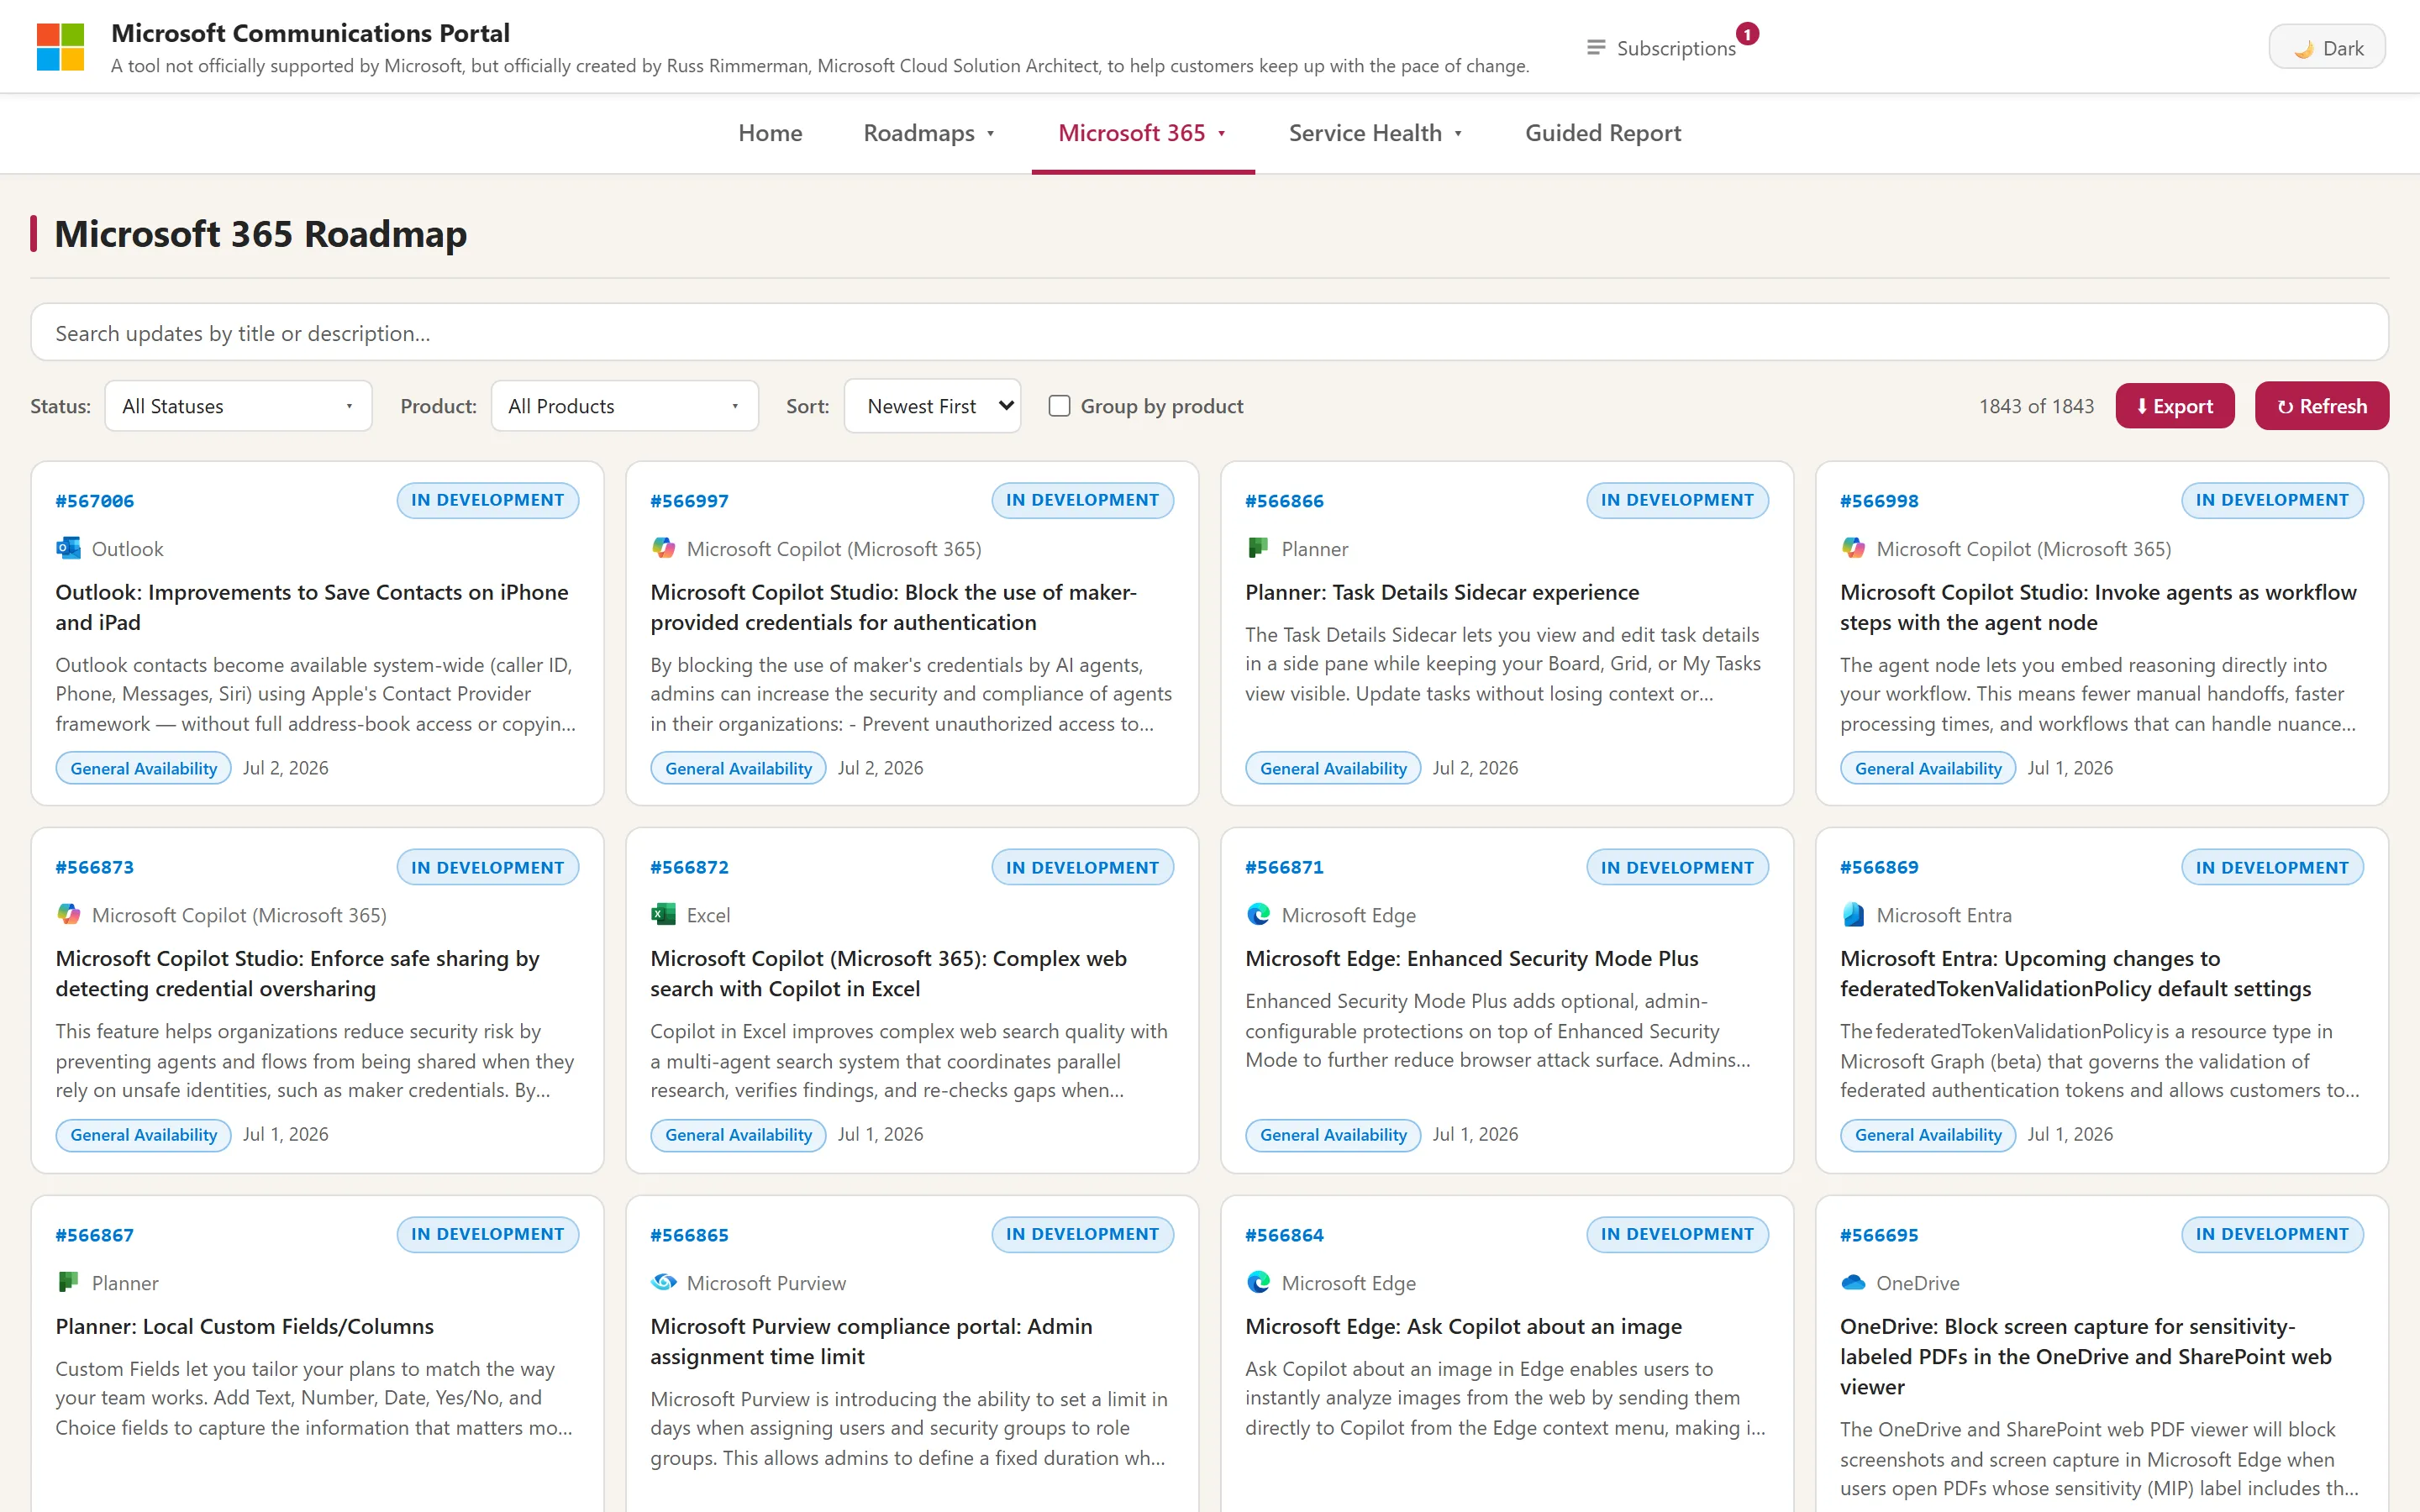Click the 1843 of 1843 results count

(x=2036, y=406)
